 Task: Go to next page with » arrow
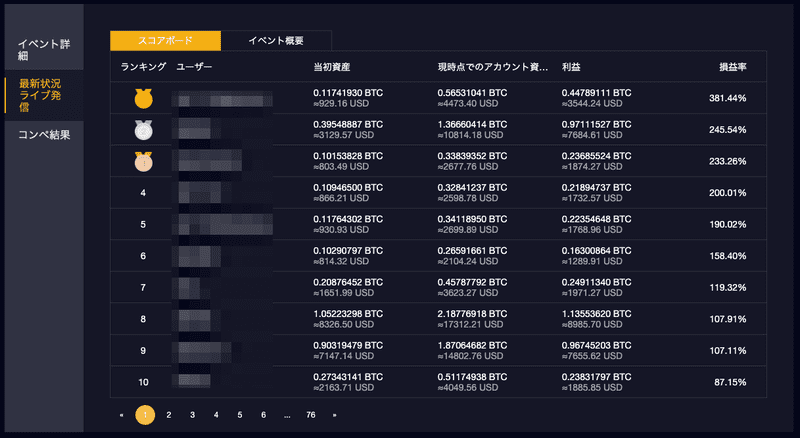click(334, 415)
